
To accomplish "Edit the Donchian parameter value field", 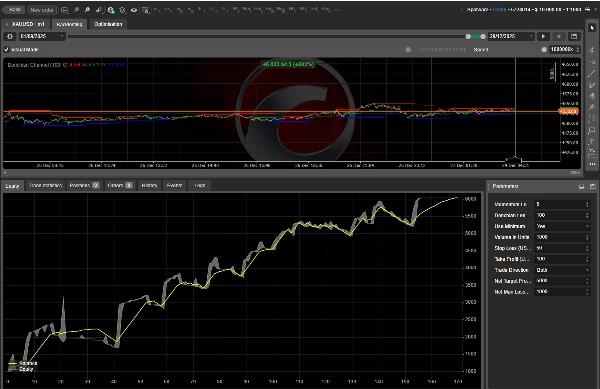I will 562,215.
